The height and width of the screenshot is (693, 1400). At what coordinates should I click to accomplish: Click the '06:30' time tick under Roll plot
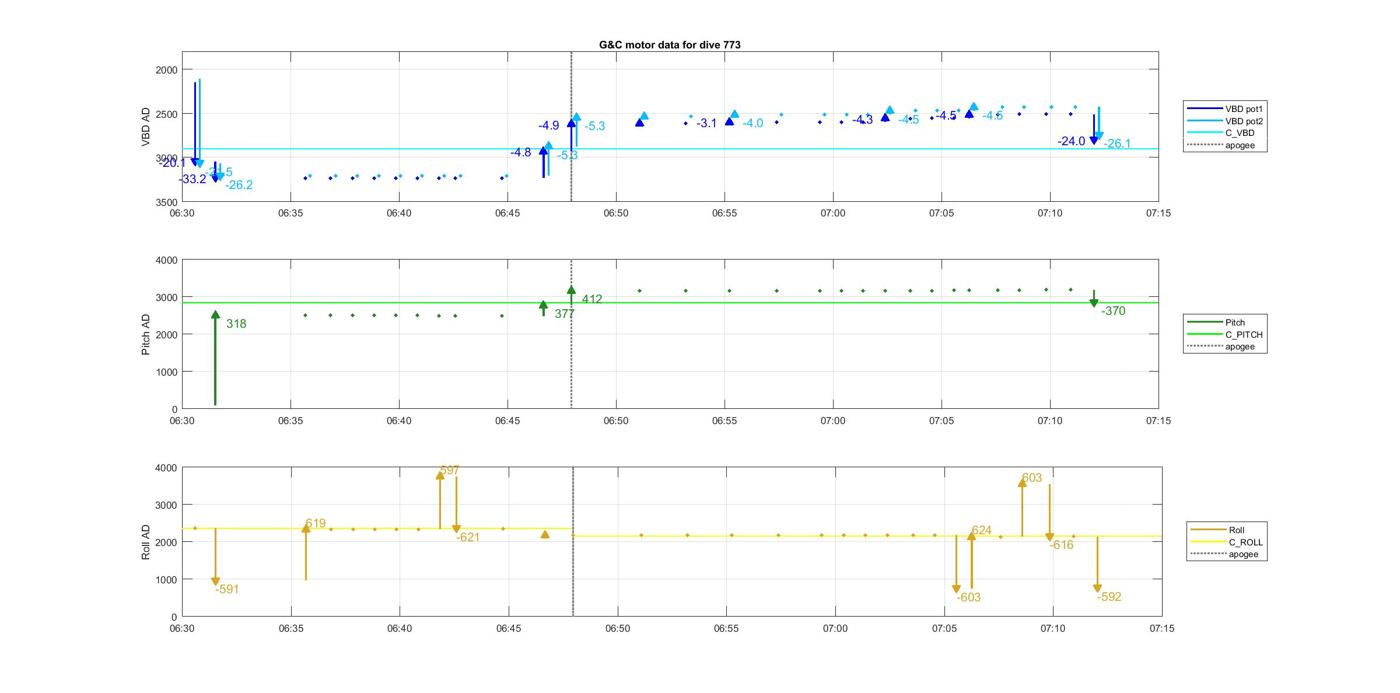click(183, 629)
